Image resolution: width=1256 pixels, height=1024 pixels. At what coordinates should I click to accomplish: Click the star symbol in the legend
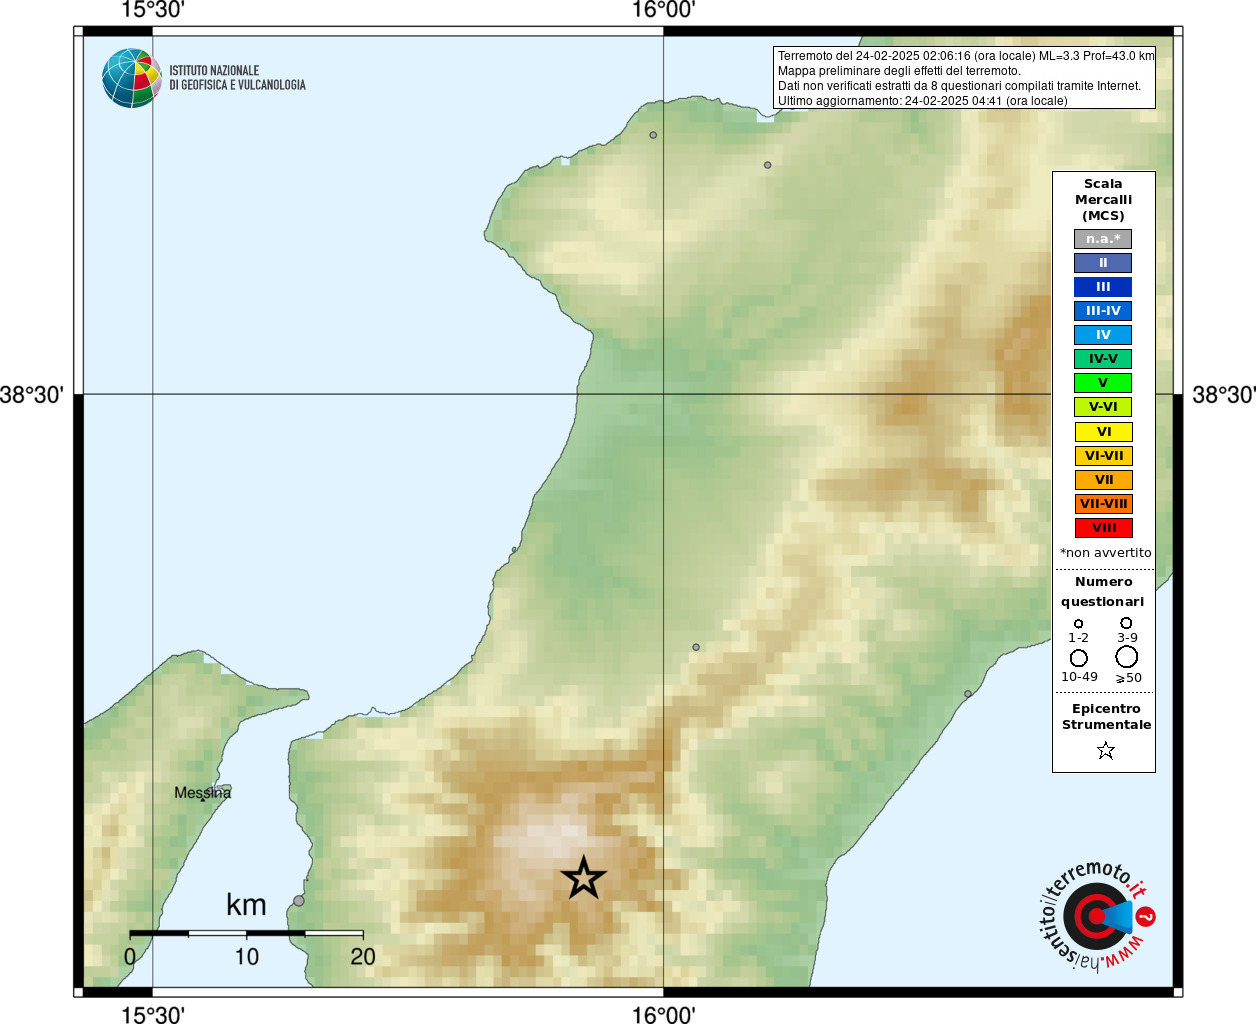pos(1105,750)
